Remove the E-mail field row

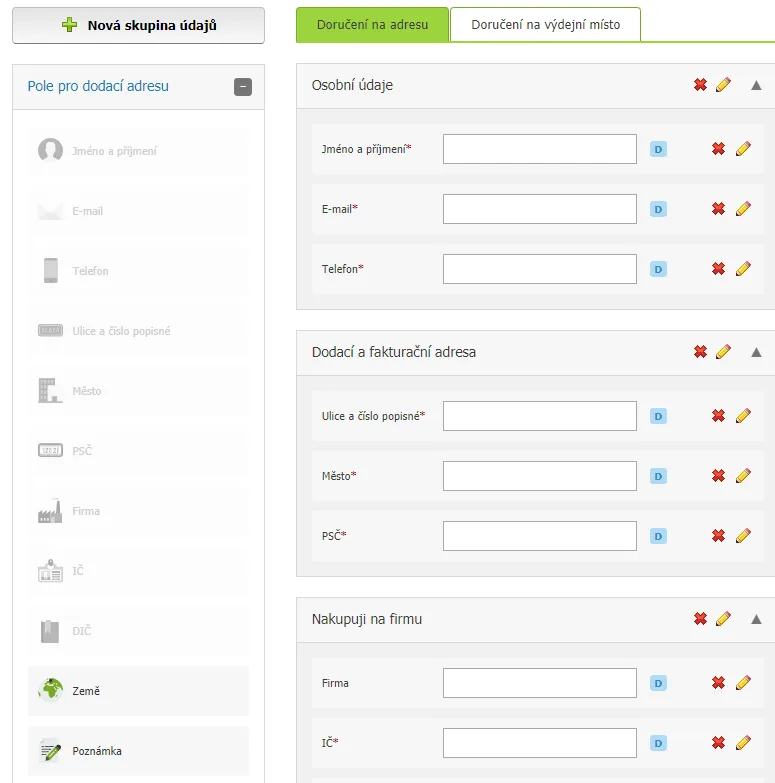point(718,209)
